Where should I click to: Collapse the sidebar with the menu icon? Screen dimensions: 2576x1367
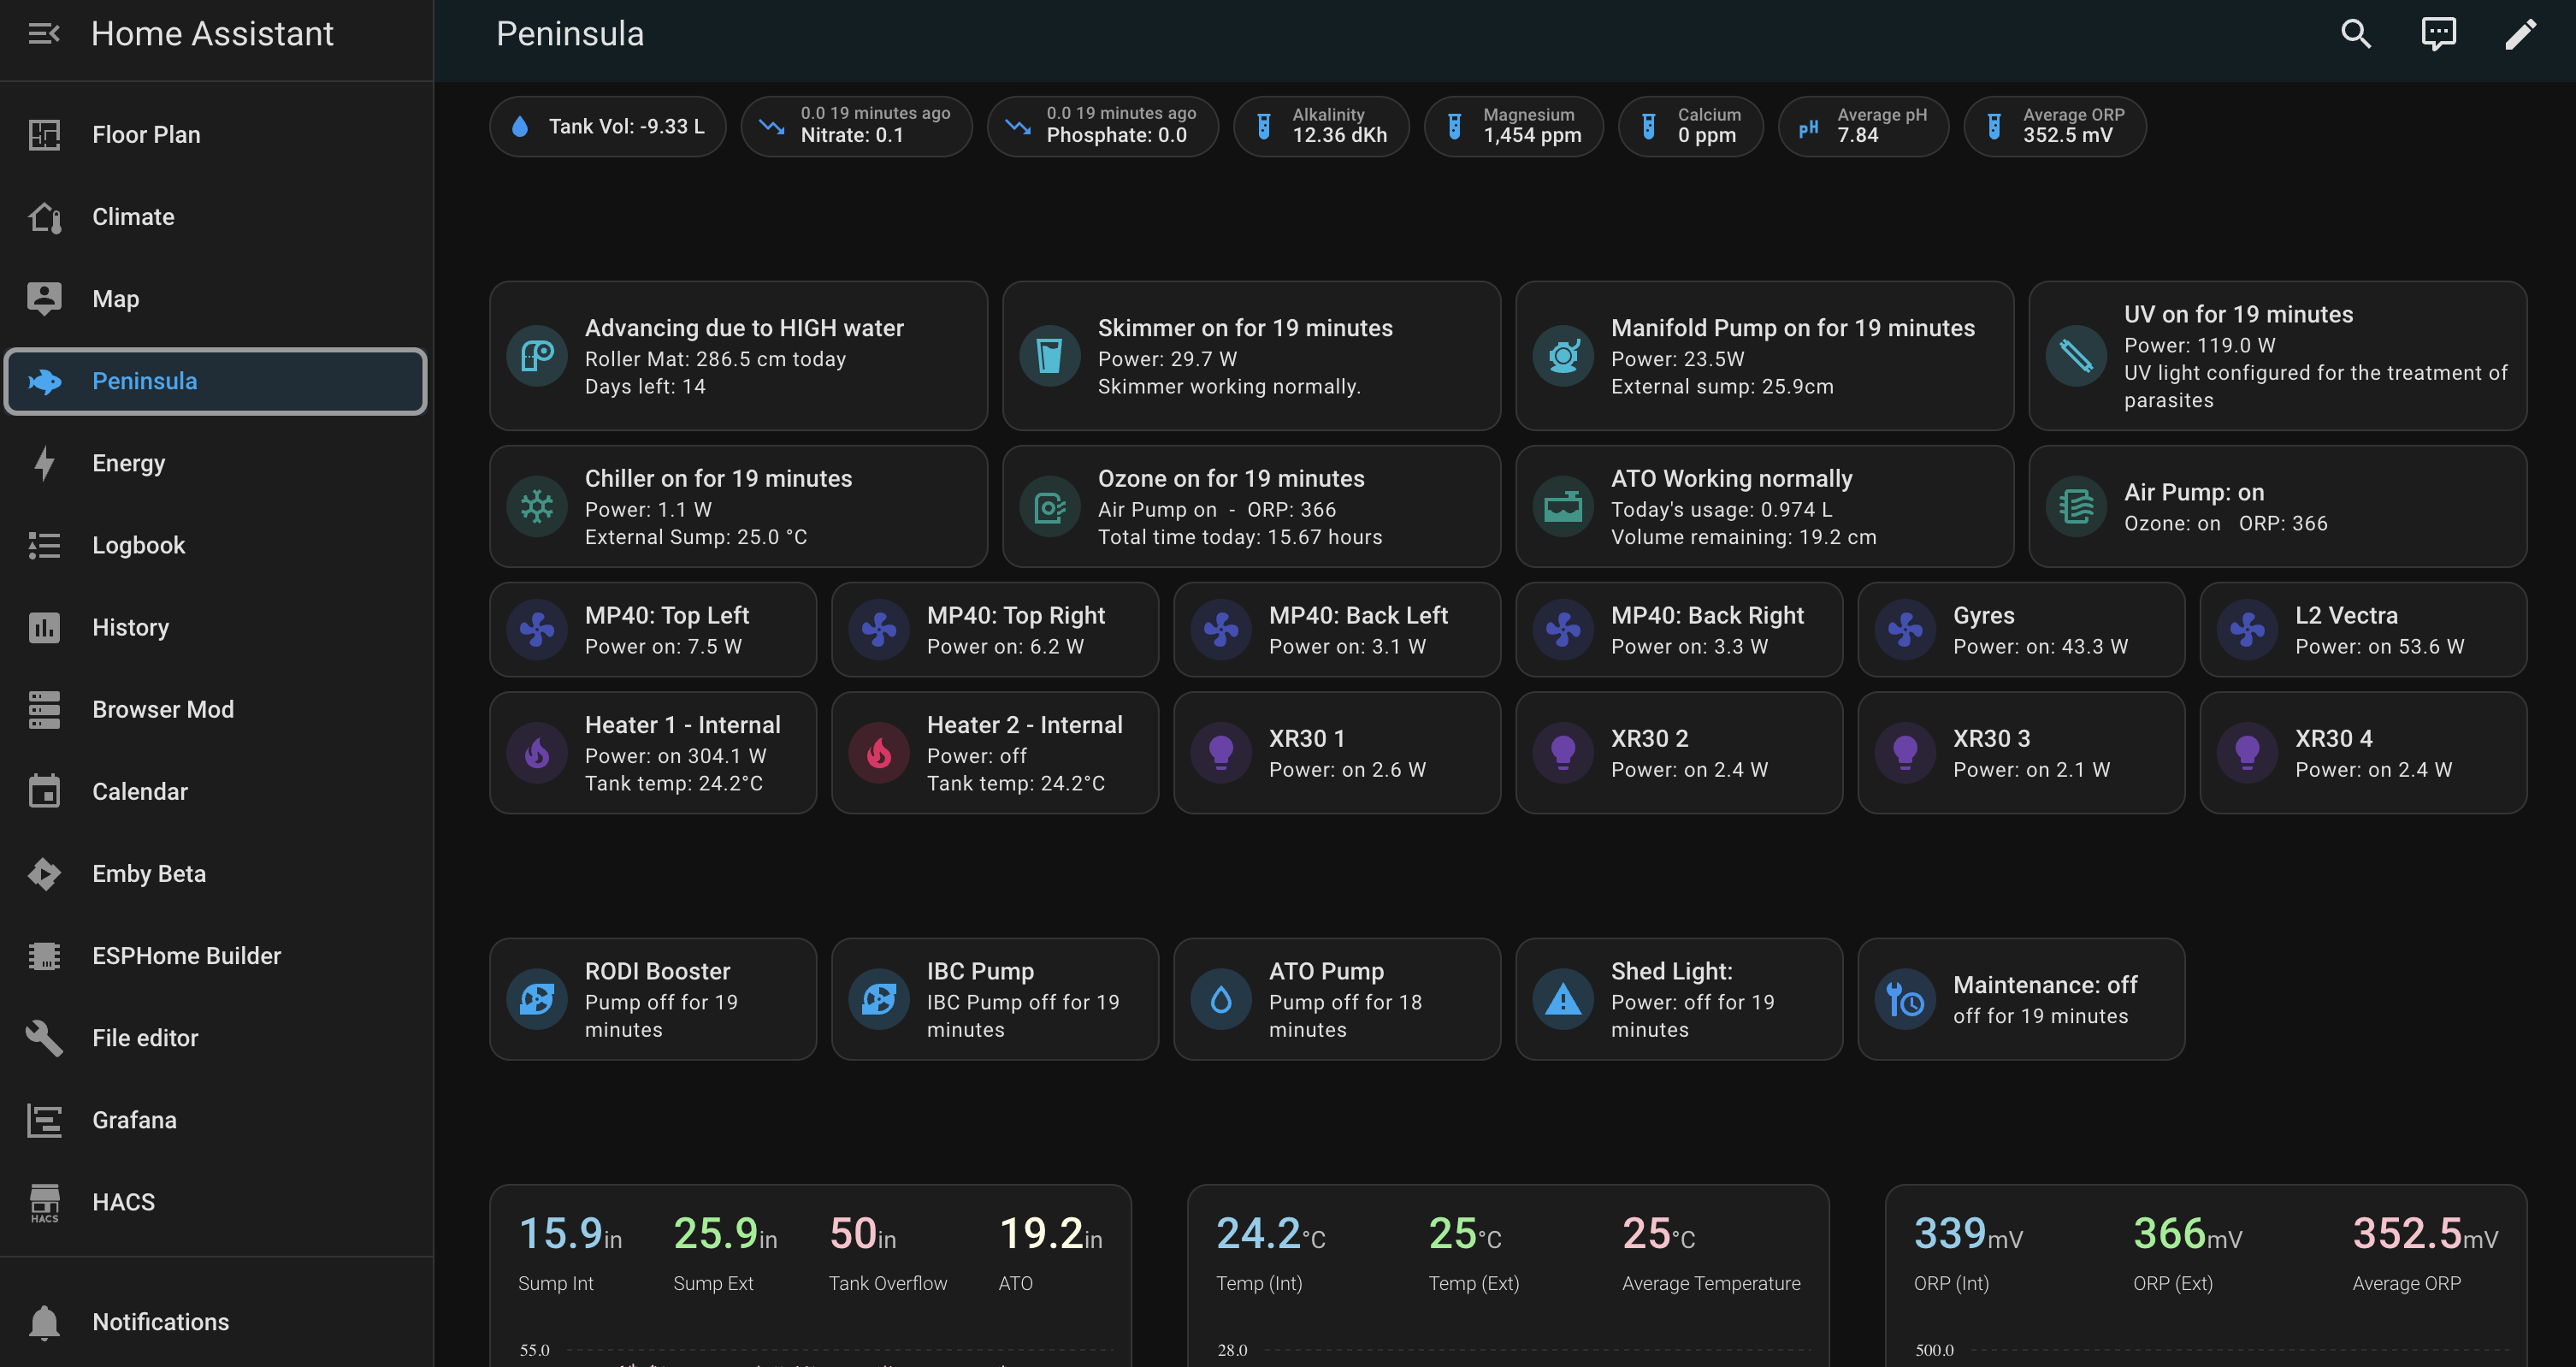[x=44, y=34]
